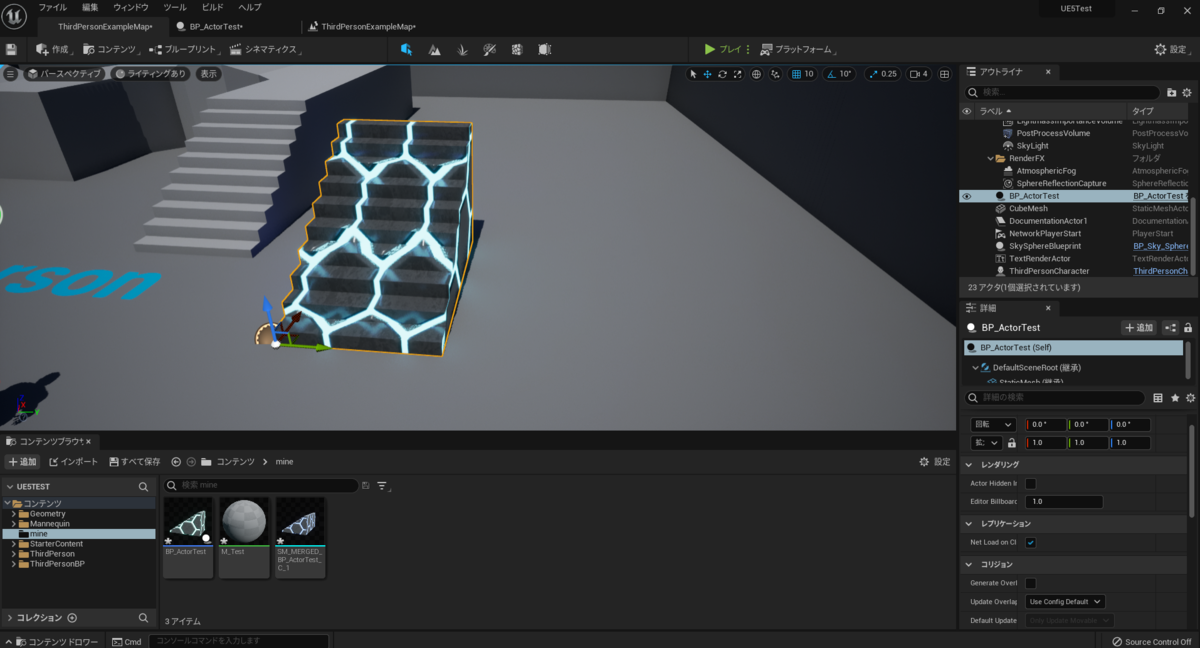
Task: Click the Outliner search field
Action: tap(1062, 92)
